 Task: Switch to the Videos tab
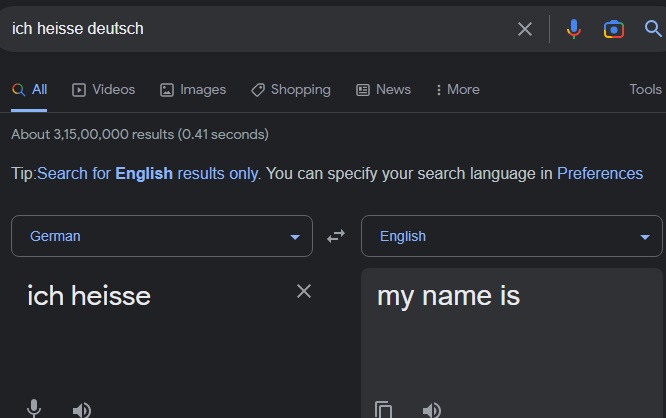(104, 90)
